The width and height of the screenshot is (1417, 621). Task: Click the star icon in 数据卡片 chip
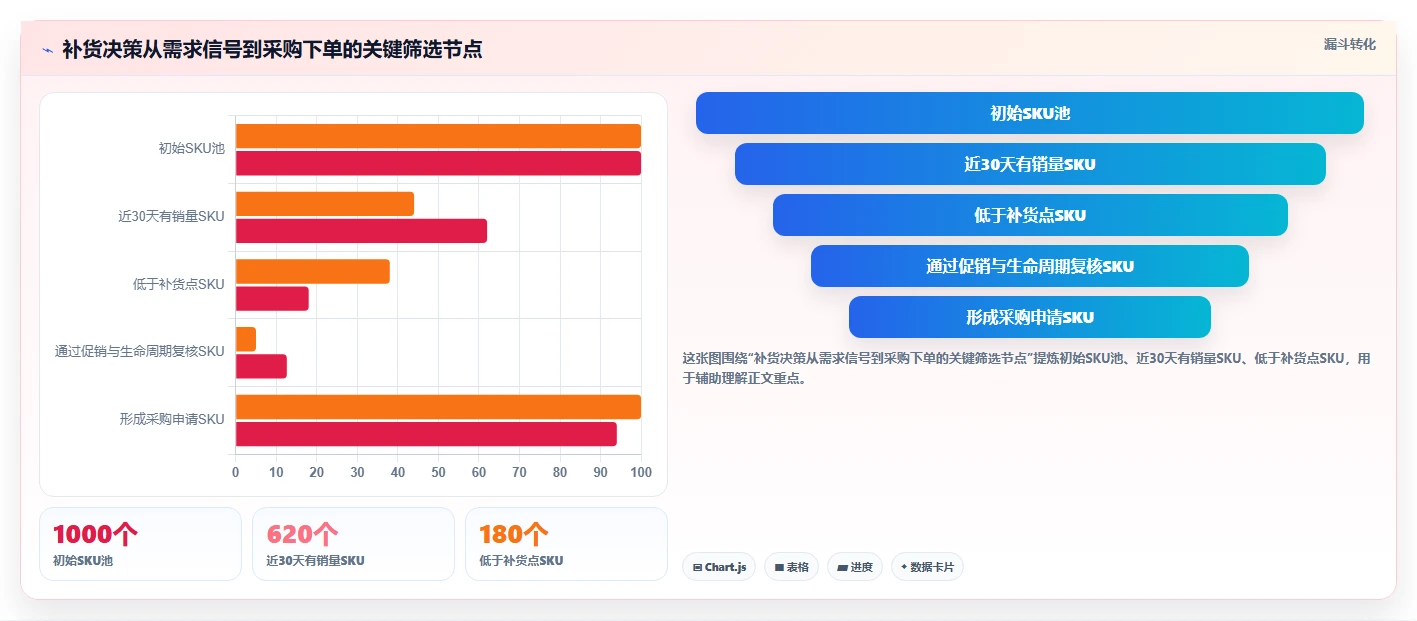coord(904,567)
